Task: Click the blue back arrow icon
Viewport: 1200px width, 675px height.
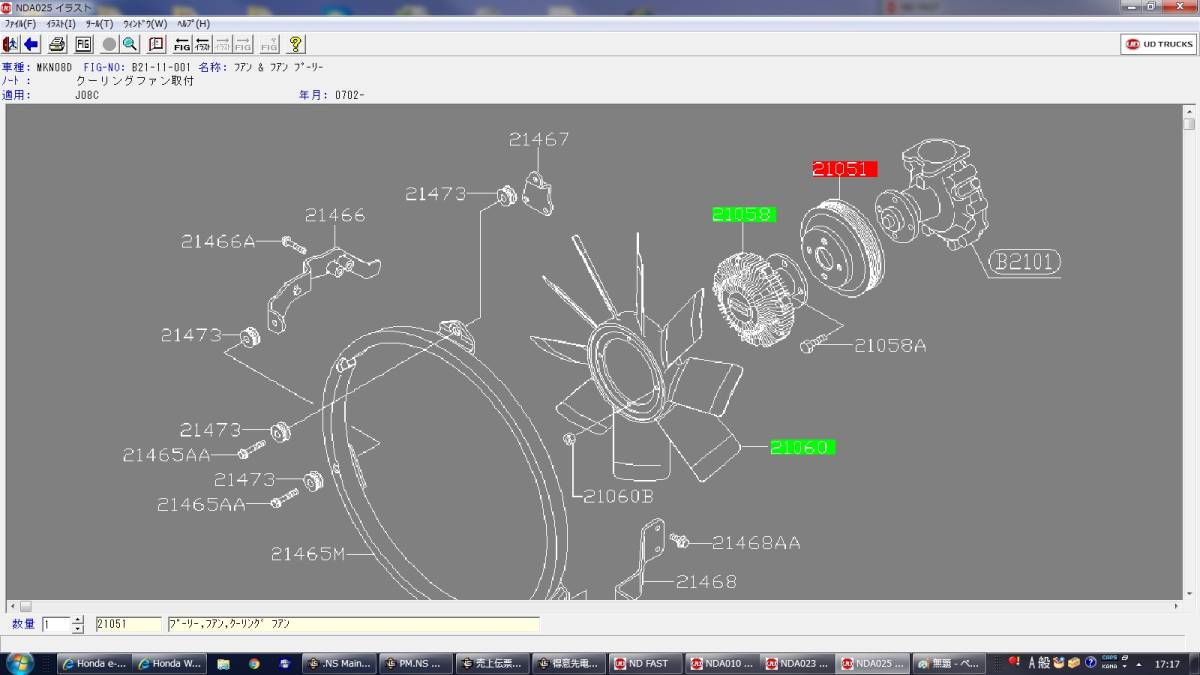Action: coord(31,44)
